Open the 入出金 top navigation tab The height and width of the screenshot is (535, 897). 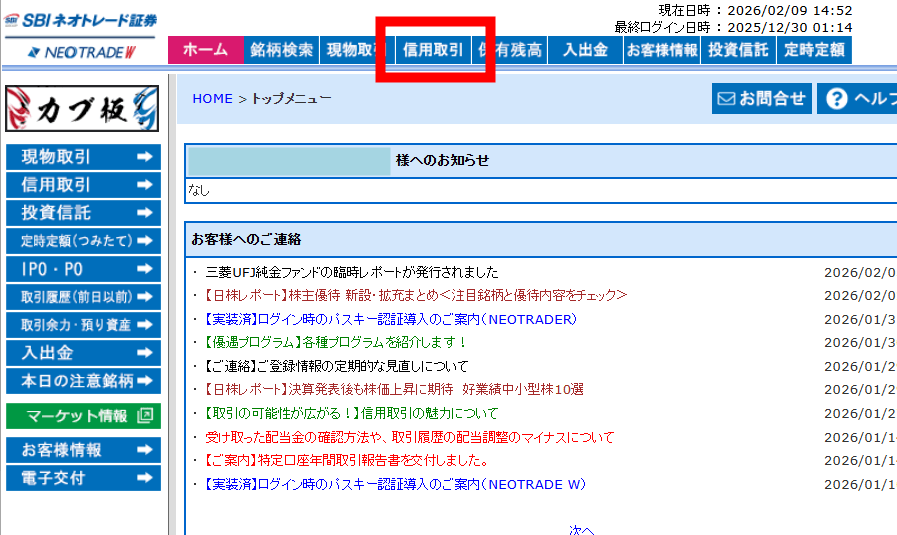pyautogui.click(x=585, y=50)
